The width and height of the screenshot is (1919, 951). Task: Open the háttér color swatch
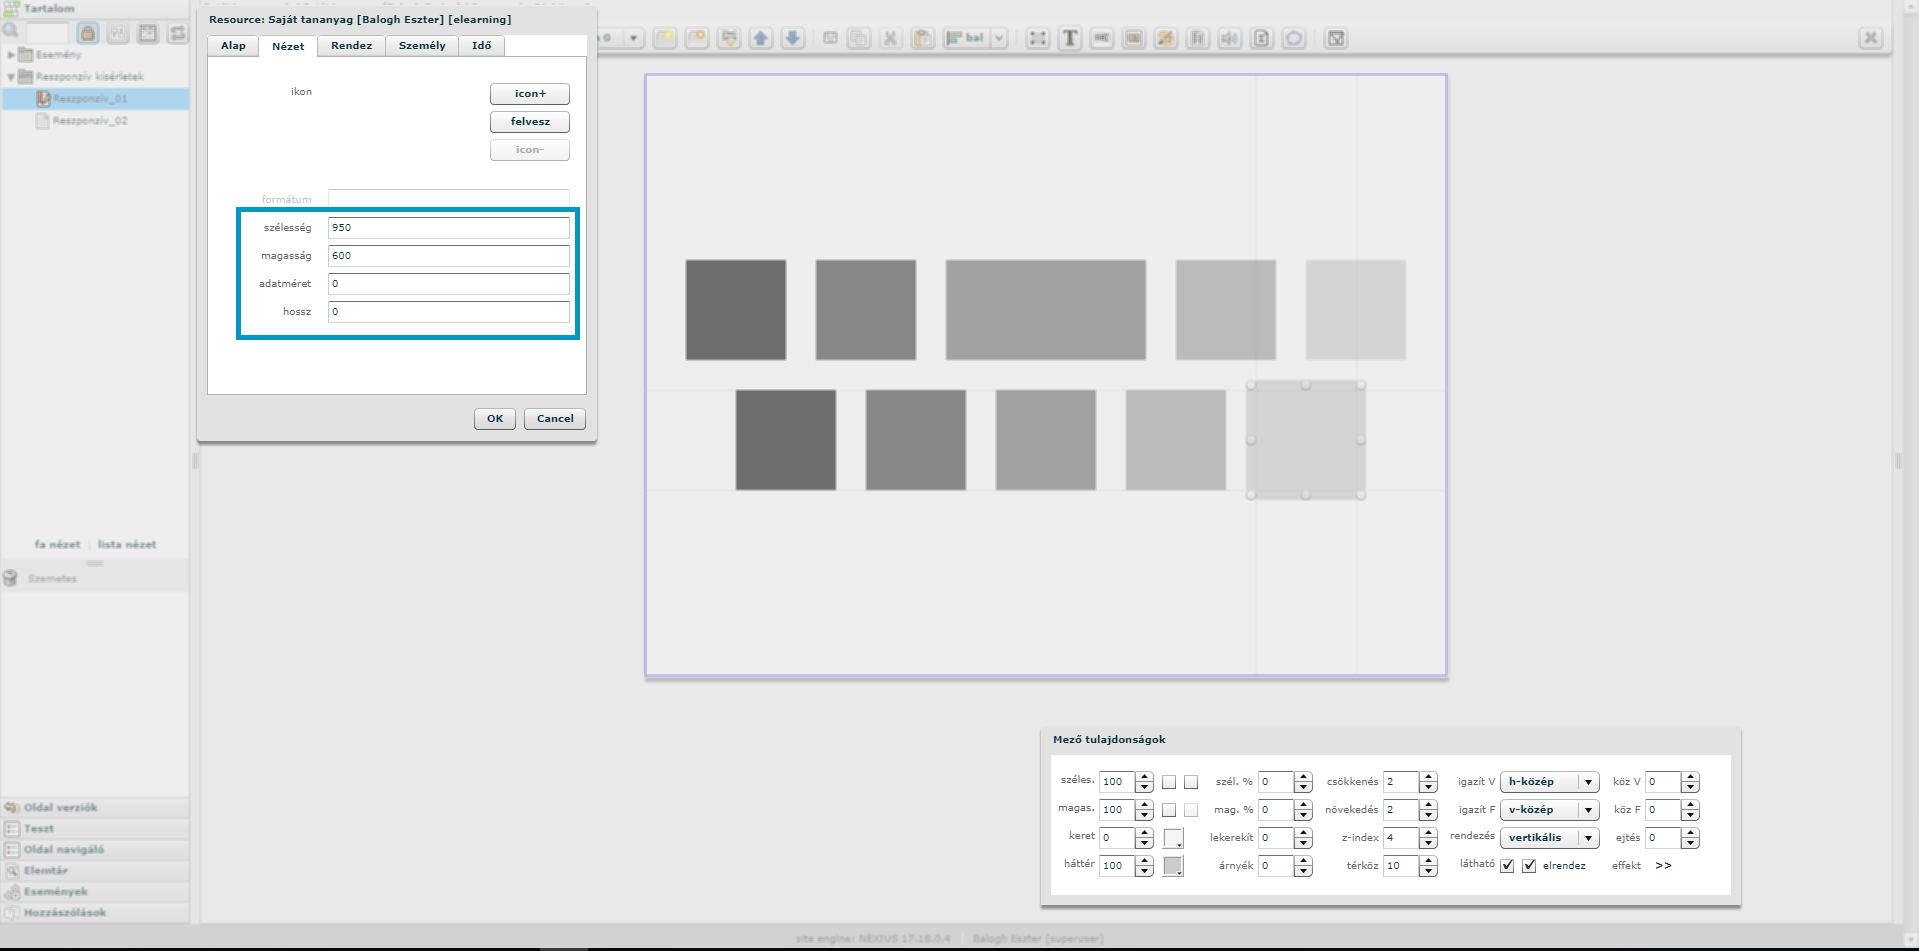click(1173, 866)
